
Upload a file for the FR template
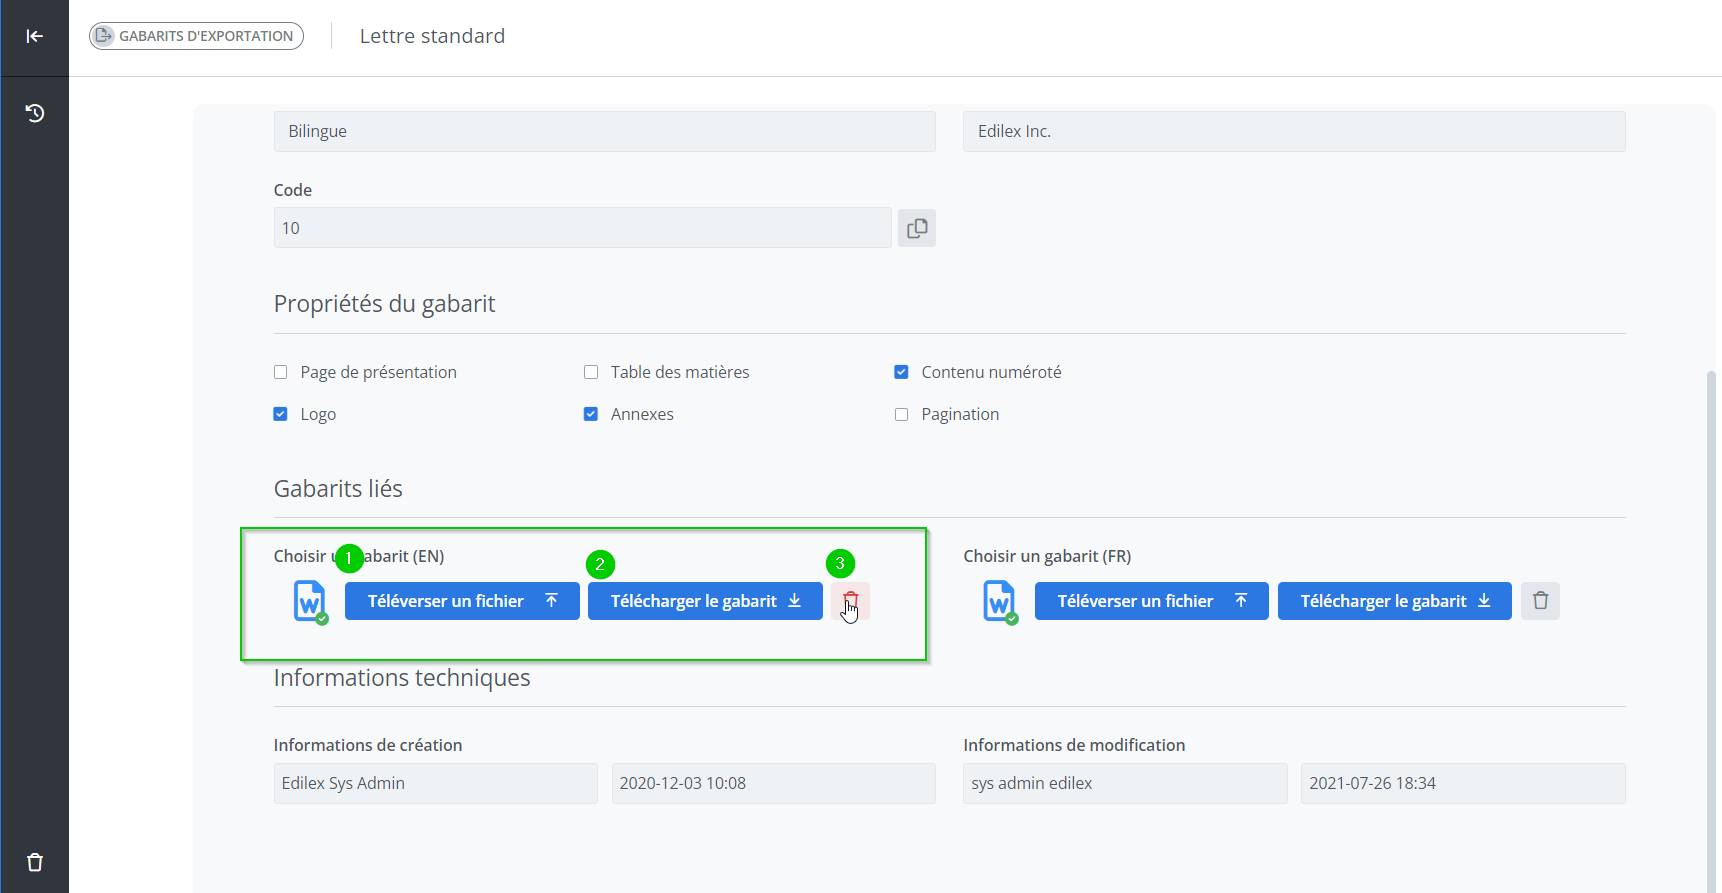tap(1151, 601)
